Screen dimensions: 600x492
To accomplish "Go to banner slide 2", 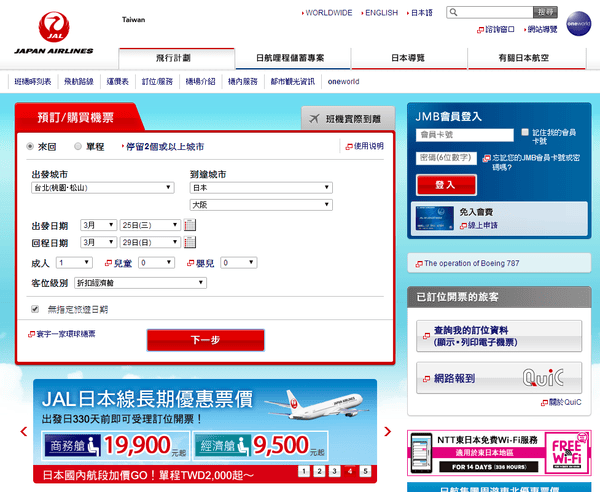I will click(319, 471).
